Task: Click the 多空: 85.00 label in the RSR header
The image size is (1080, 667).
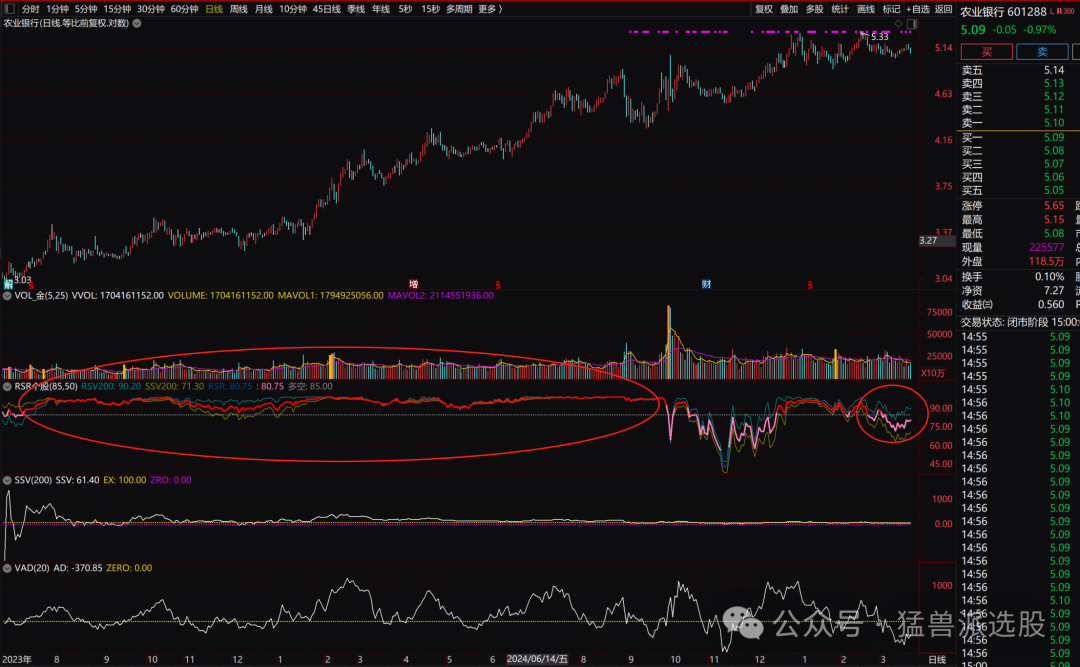Action: 310,387
